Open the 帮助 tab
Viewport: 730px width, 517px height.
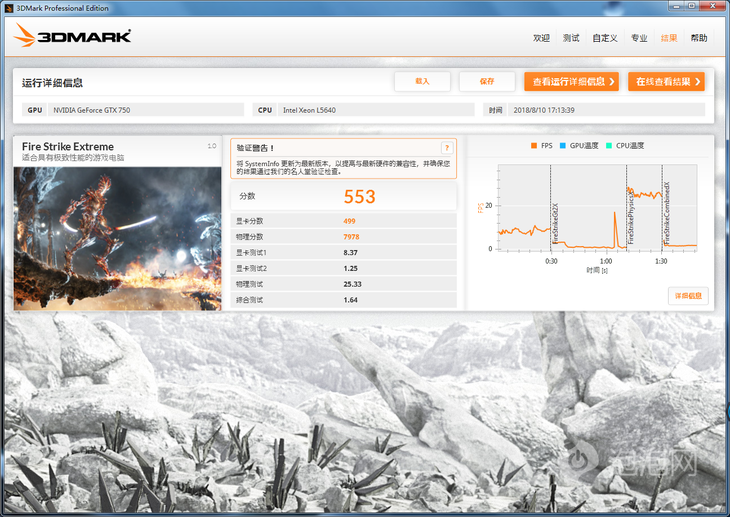point(699,38)
